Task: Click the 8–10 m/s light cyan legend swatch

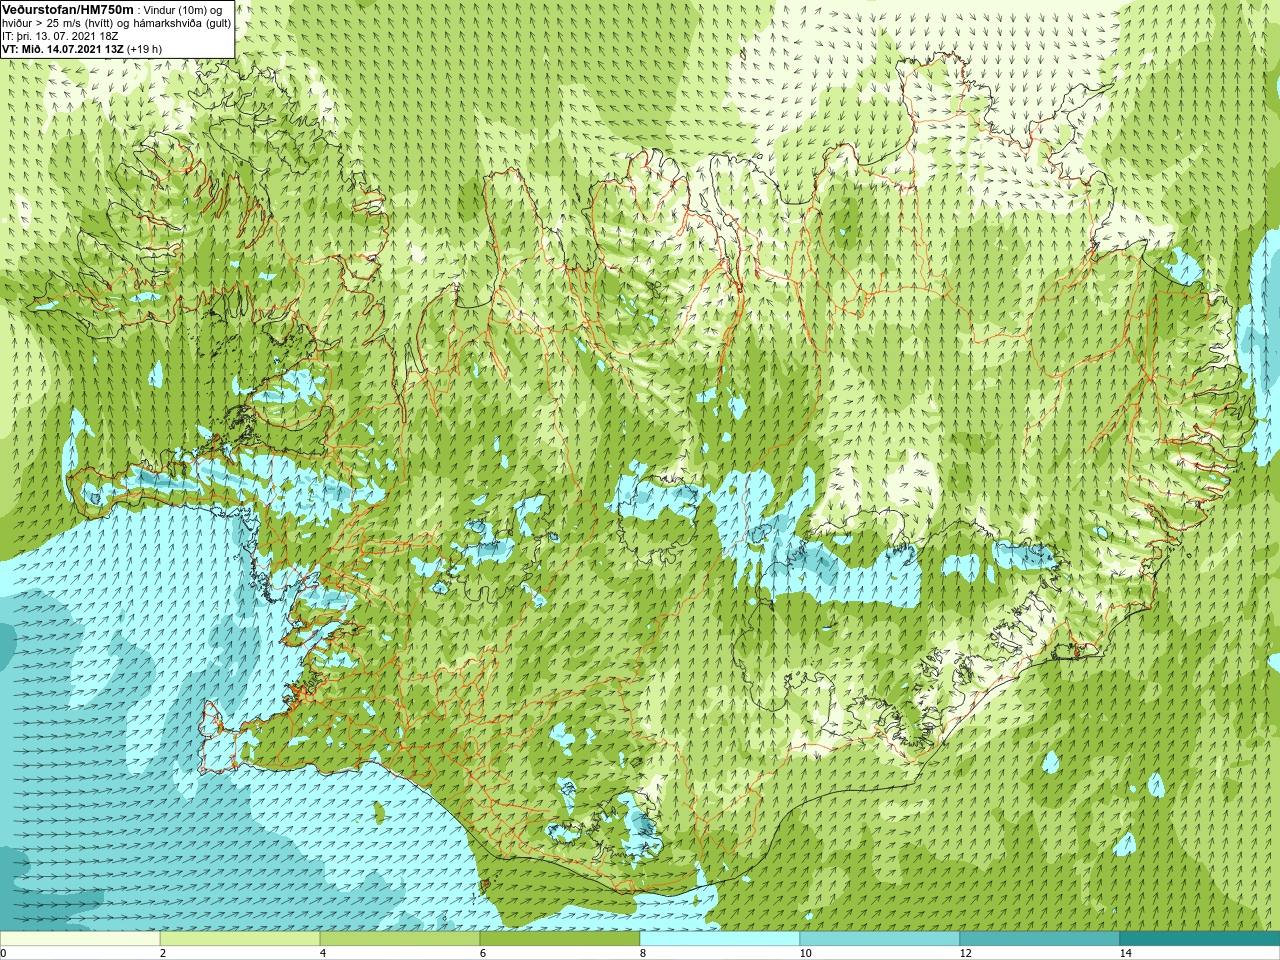Action: tap(720, 939)
